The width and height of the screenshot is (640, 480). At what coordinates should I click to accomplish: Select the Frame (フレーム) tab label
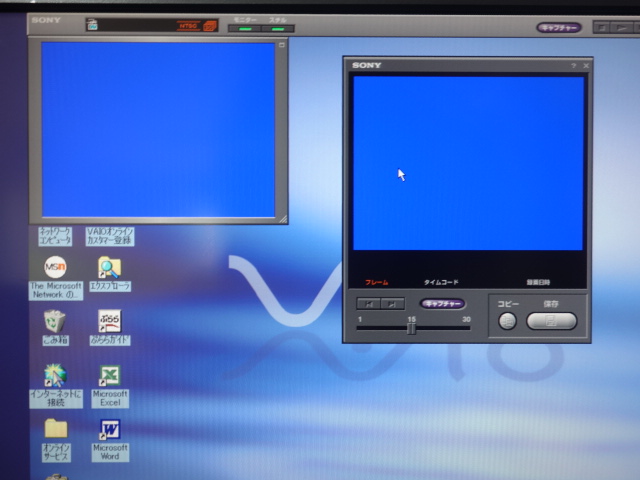click(x=376, y=283)
